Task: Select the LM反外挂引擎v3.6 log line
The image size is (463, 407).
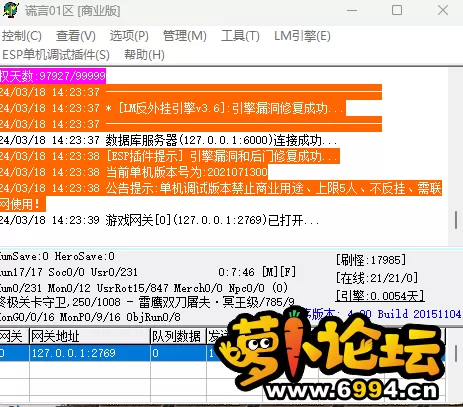Action: 173,108
